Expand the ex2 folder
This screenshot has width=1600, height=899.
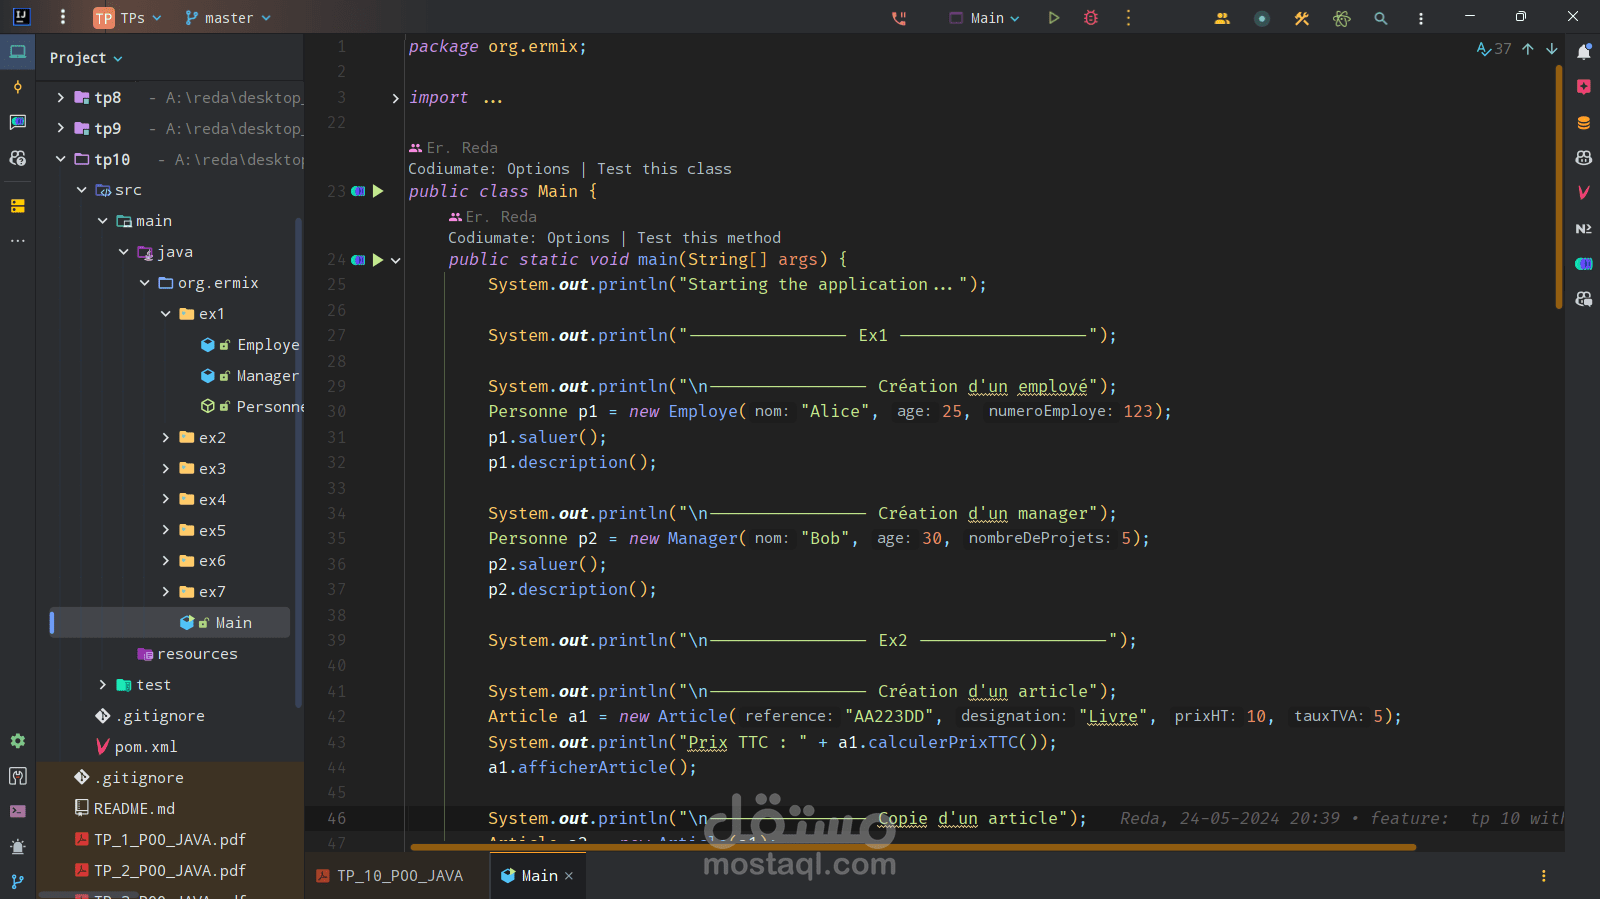point(166,438)
